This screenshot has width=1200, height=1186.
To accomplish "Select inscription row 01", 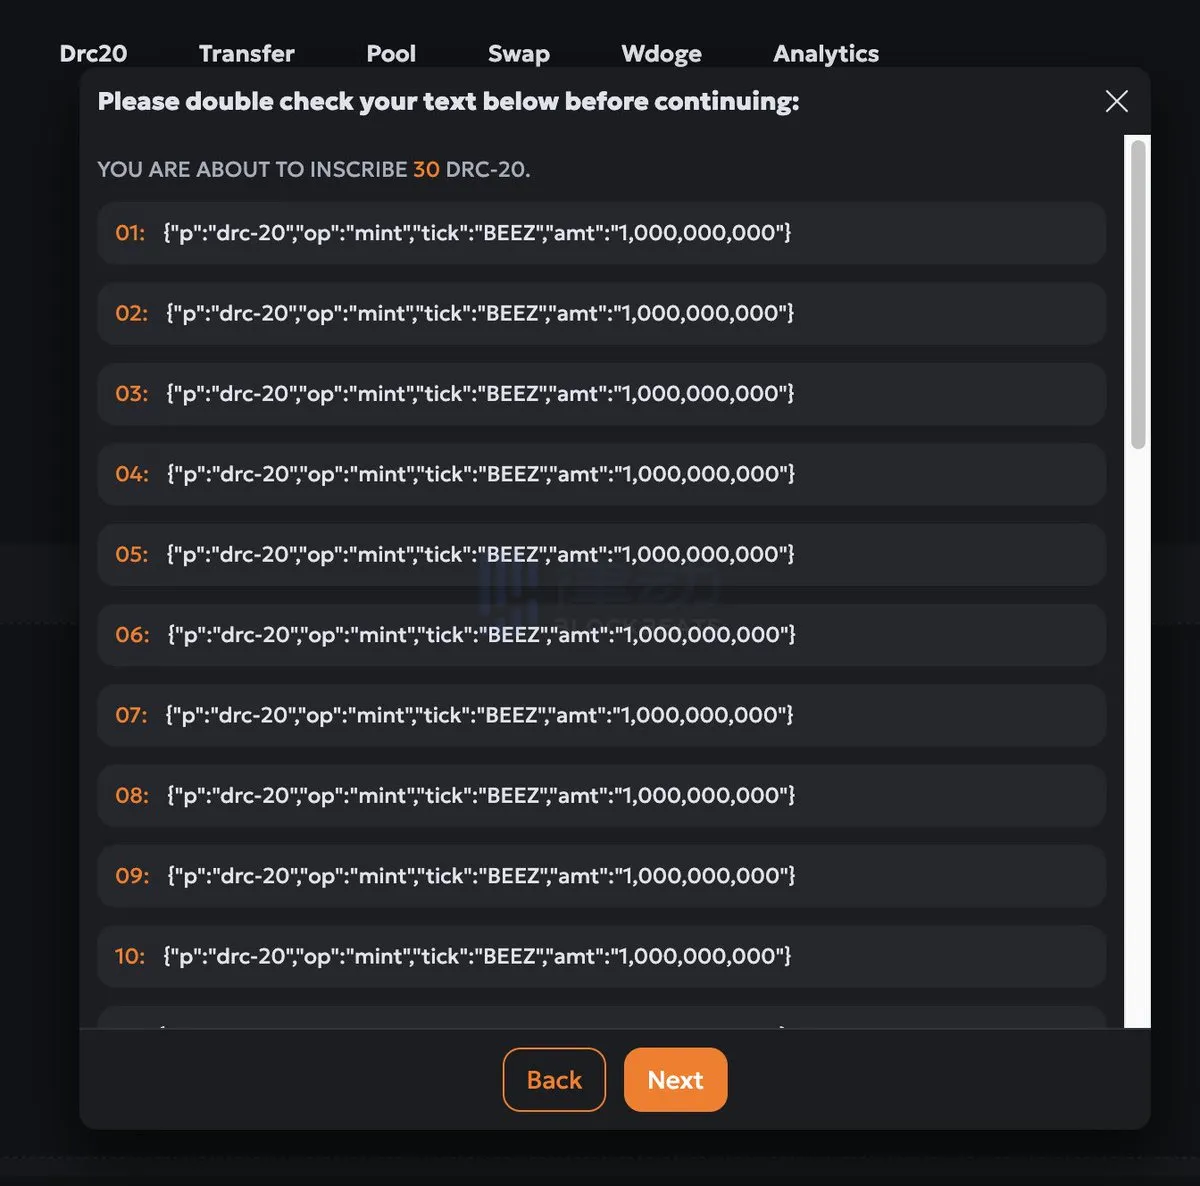I will 601,233.
